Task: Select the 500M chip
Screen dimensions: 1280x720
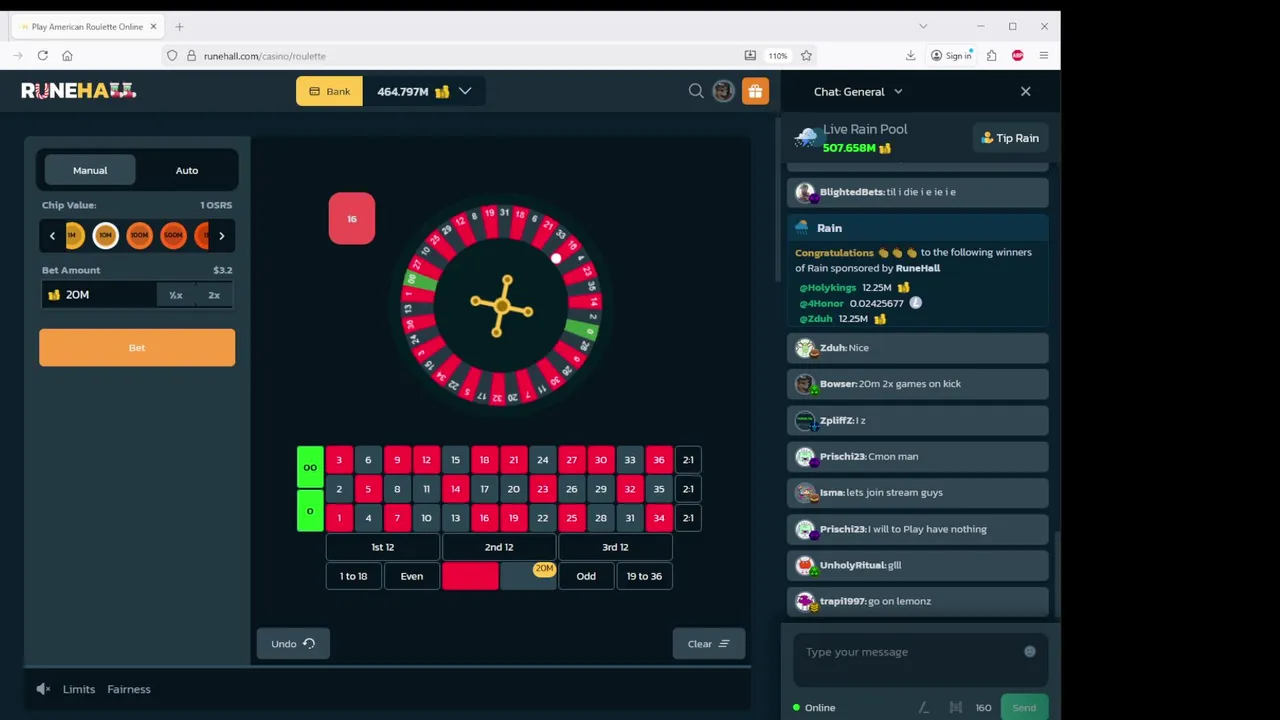Action: point(173,236)
